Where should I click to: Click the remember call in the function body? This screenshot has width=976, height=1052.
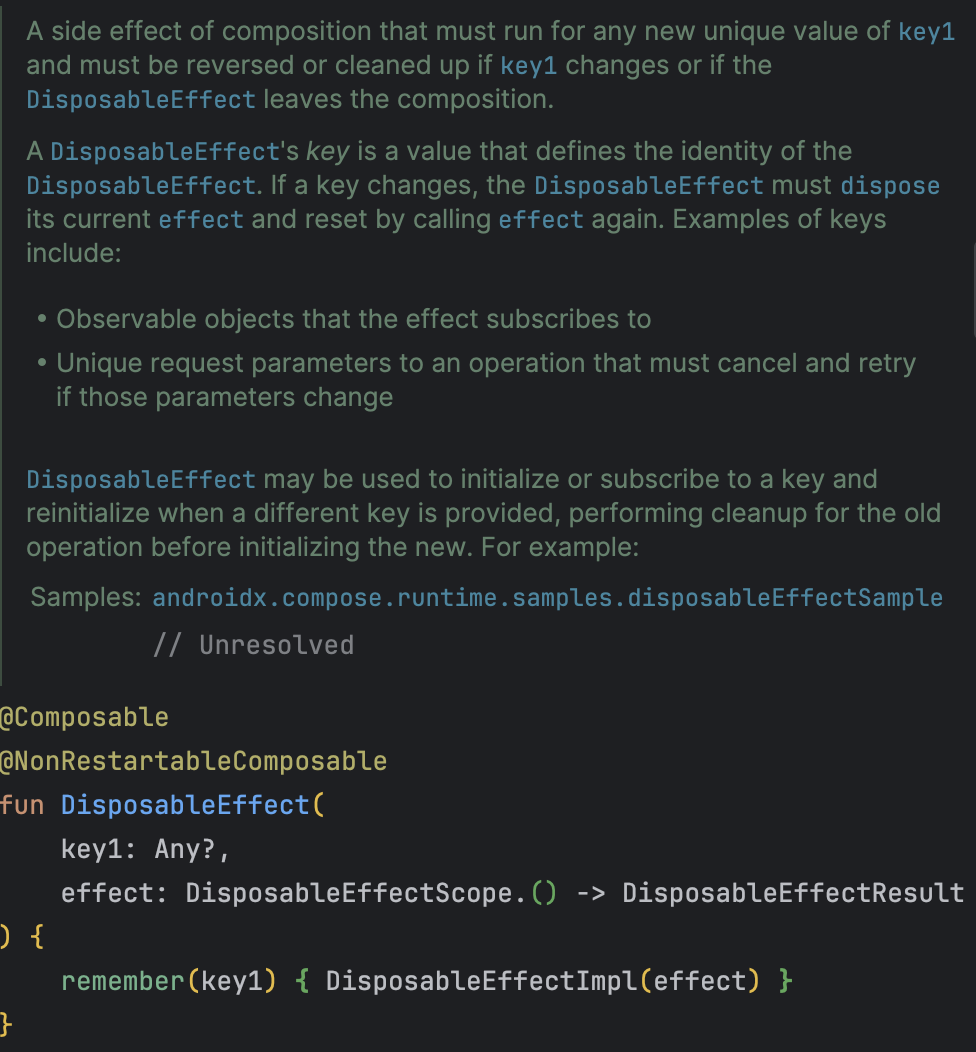[x=123, y=982]
